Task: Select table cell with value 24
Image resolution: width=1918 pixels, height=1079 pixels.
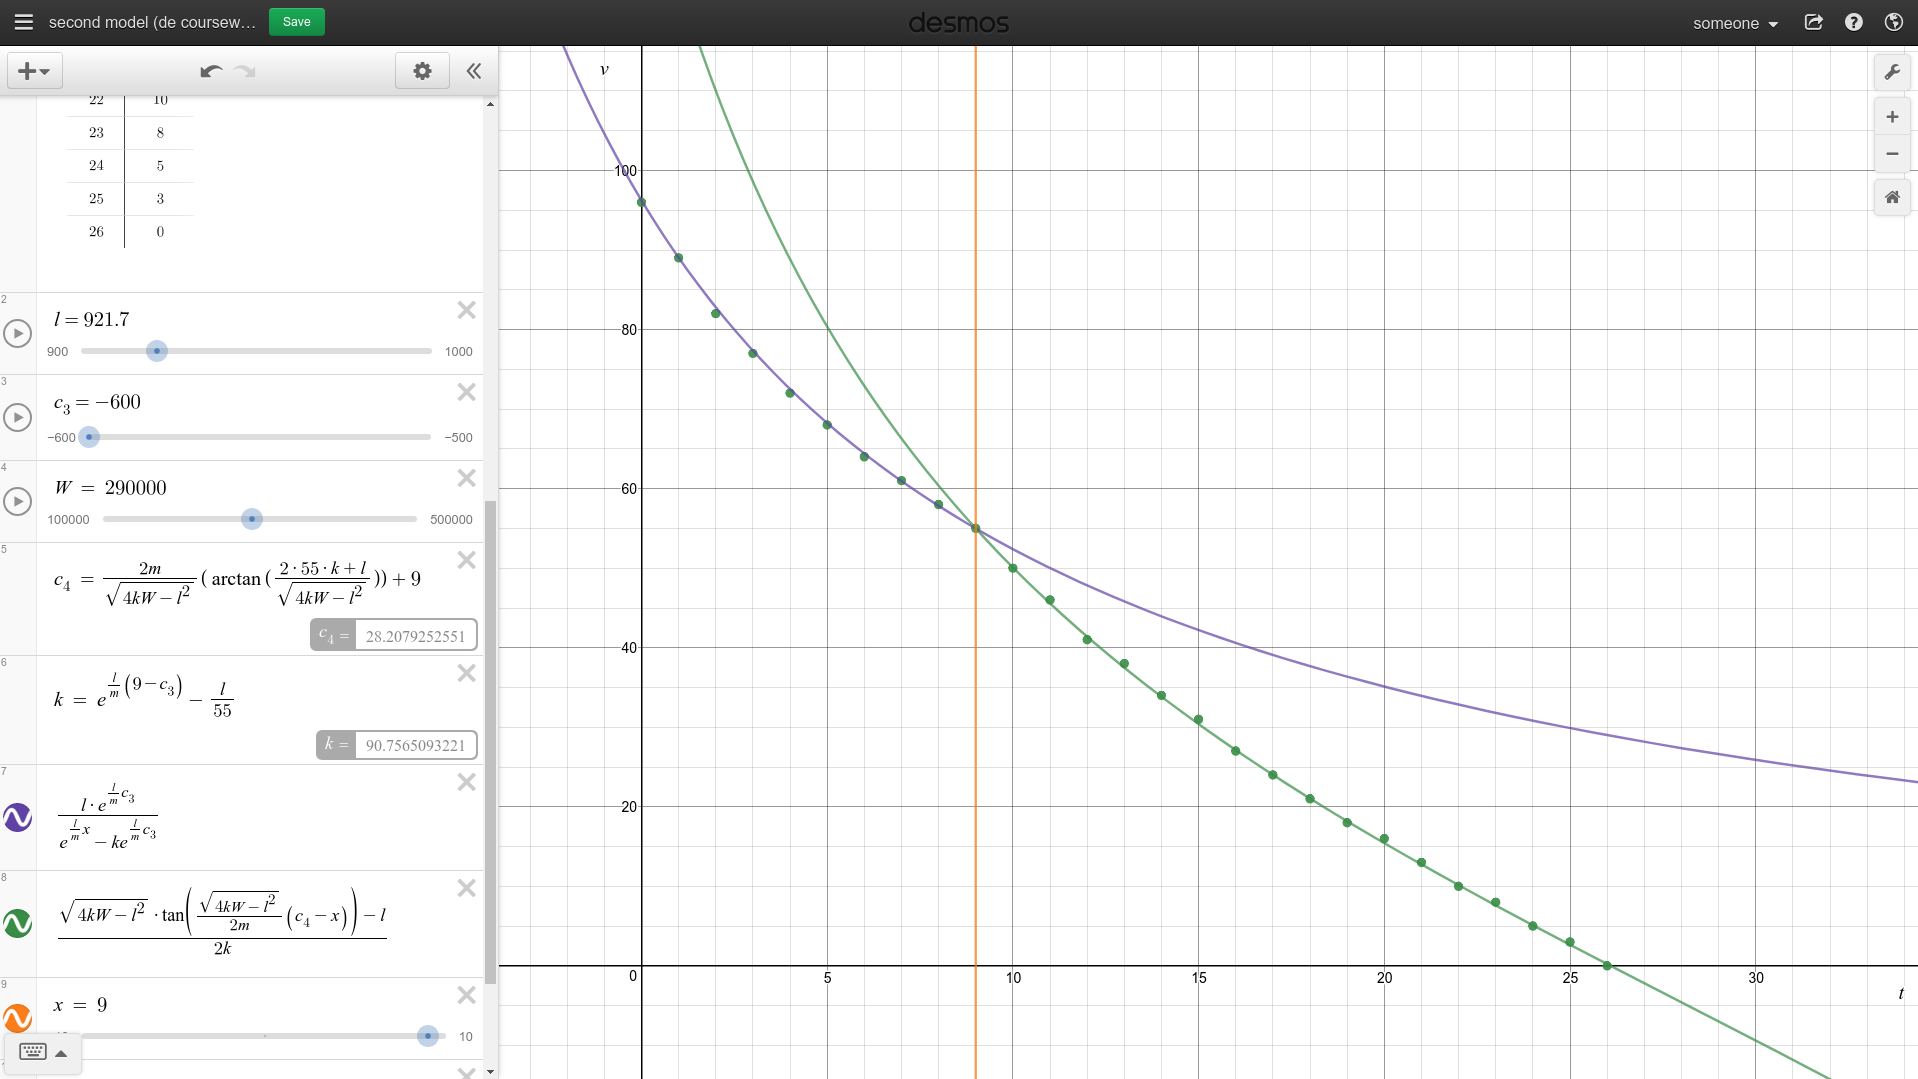Action: pos(96,166)
